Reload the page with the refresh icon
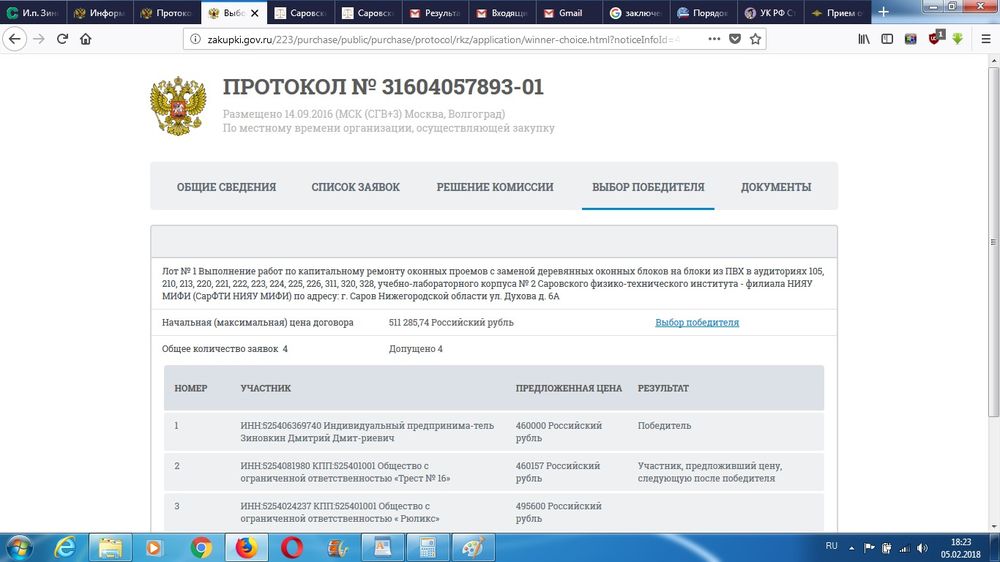The image size is (1000, 562). click(62, 39)
